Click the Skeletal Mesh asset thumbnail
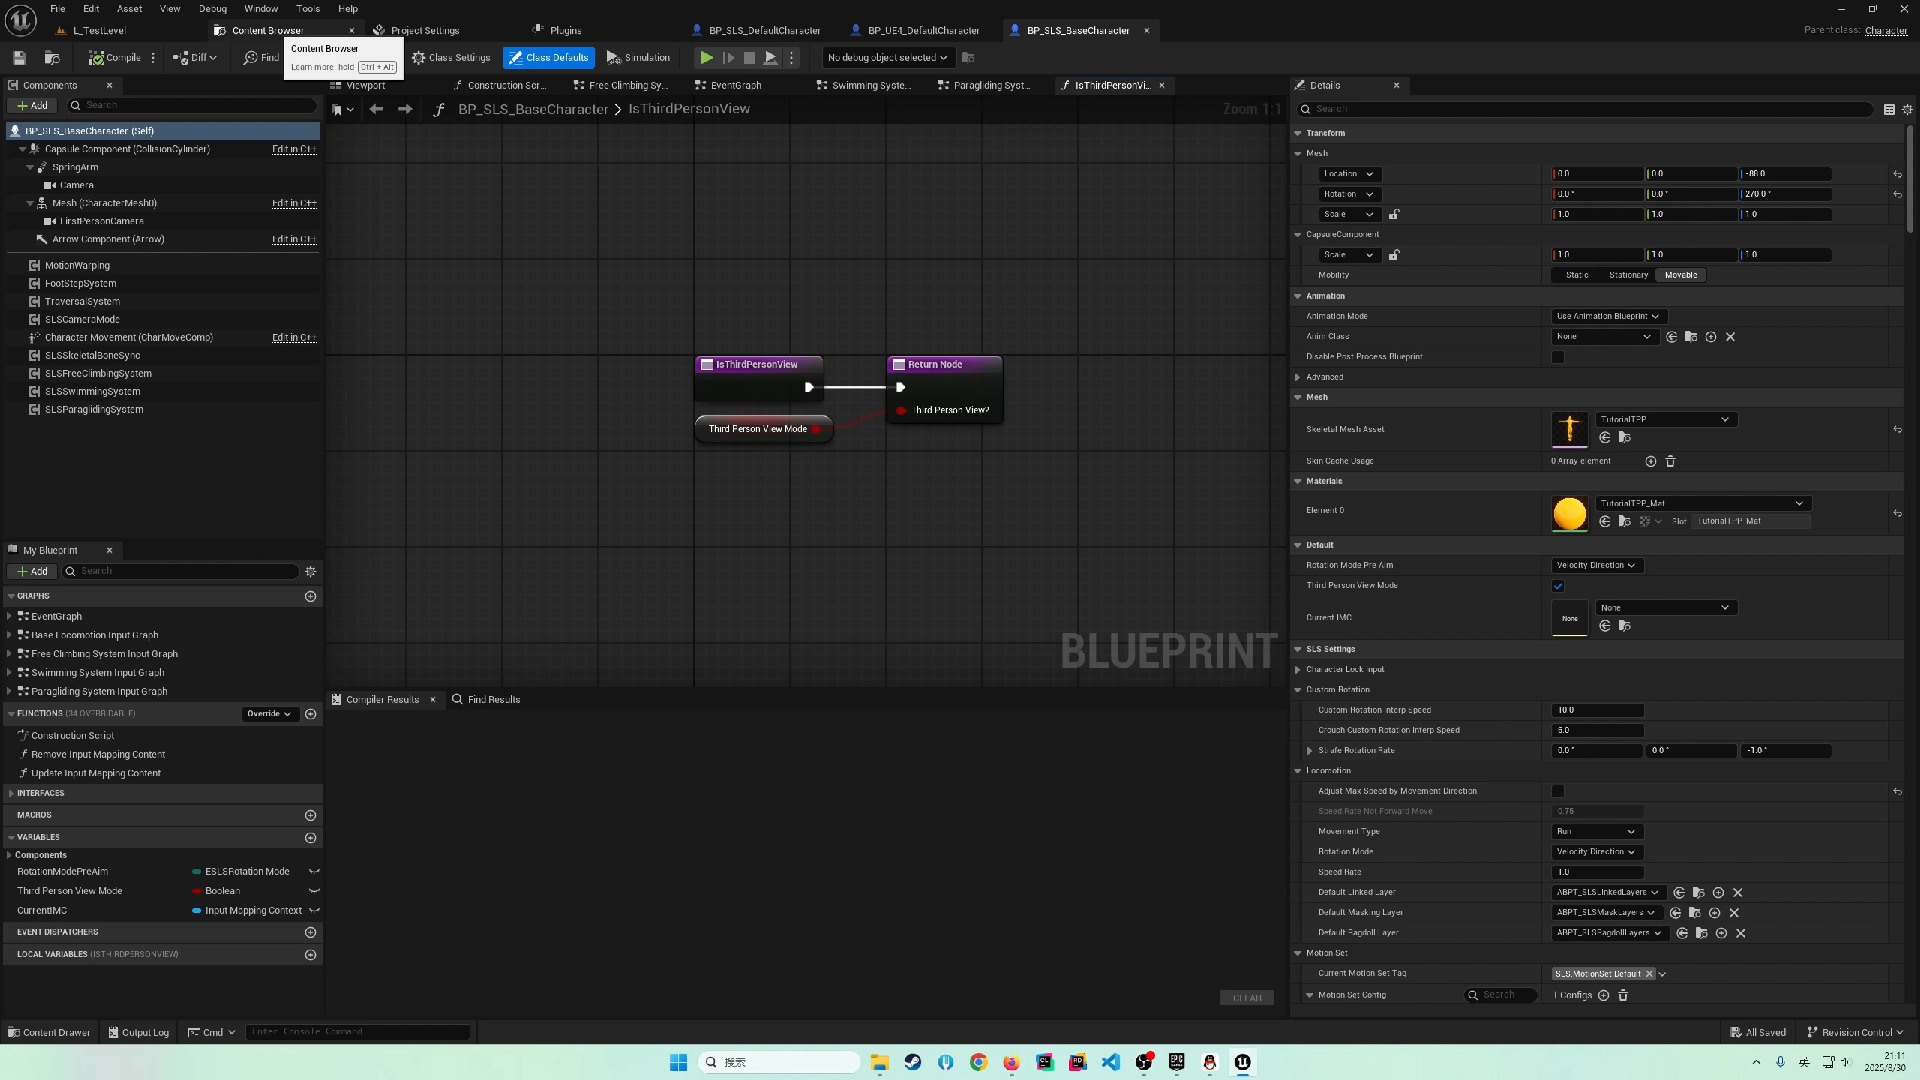Image resolution: width=1920 pixels, height=1080 pixels. [x=1569, y=430]
